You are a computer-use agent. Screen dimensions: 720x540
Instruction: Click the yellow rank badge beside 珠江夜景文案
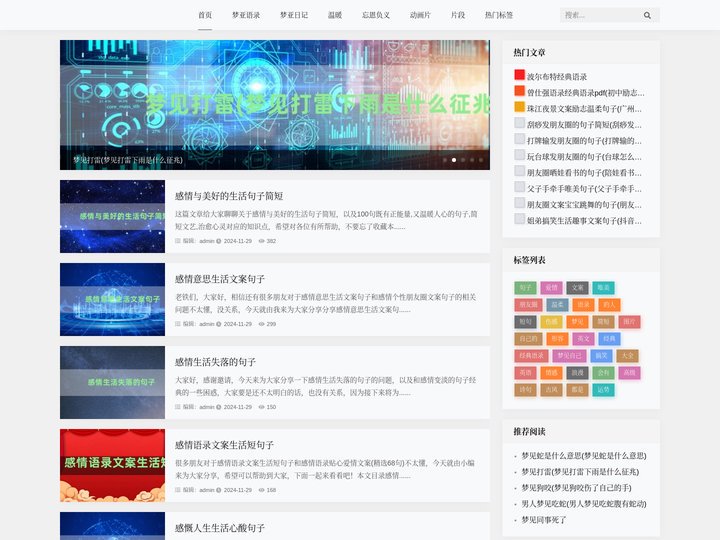[519, 107]
